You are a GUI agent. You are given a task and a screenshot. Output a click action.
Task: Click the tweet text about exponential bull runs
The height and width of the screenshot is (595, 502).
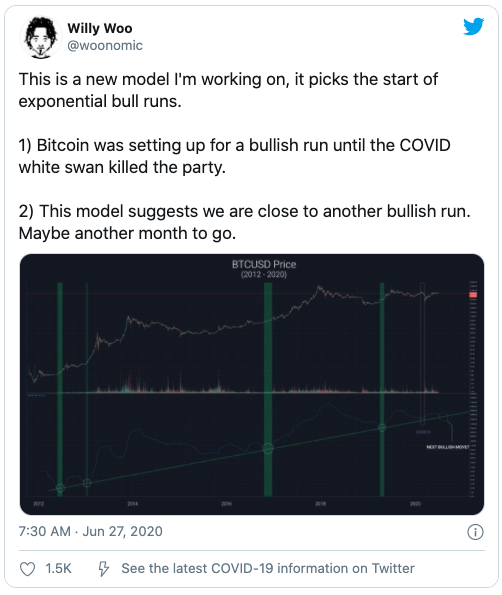[x=228, y=90]
